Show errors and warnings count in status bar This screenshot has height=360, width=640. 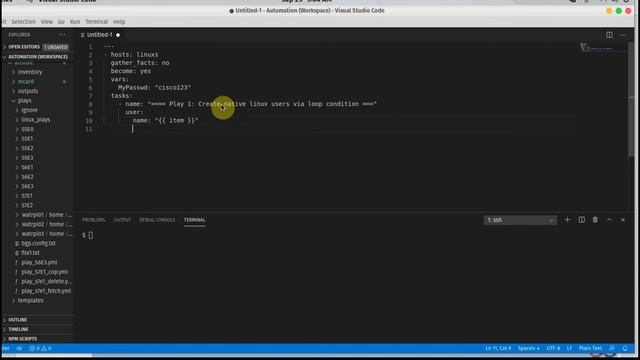coord(40,348)
